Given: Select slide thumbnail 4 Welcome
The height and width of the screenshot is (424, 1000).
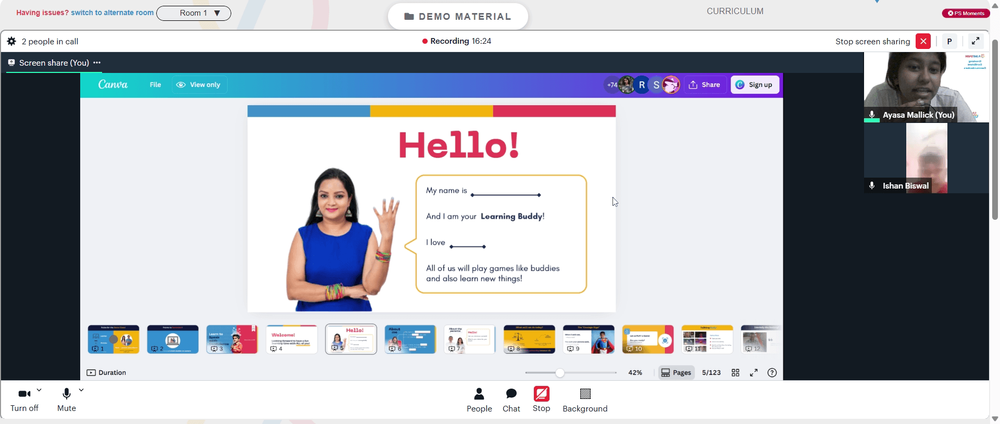Looking at the screenshot, I should 291,339.
